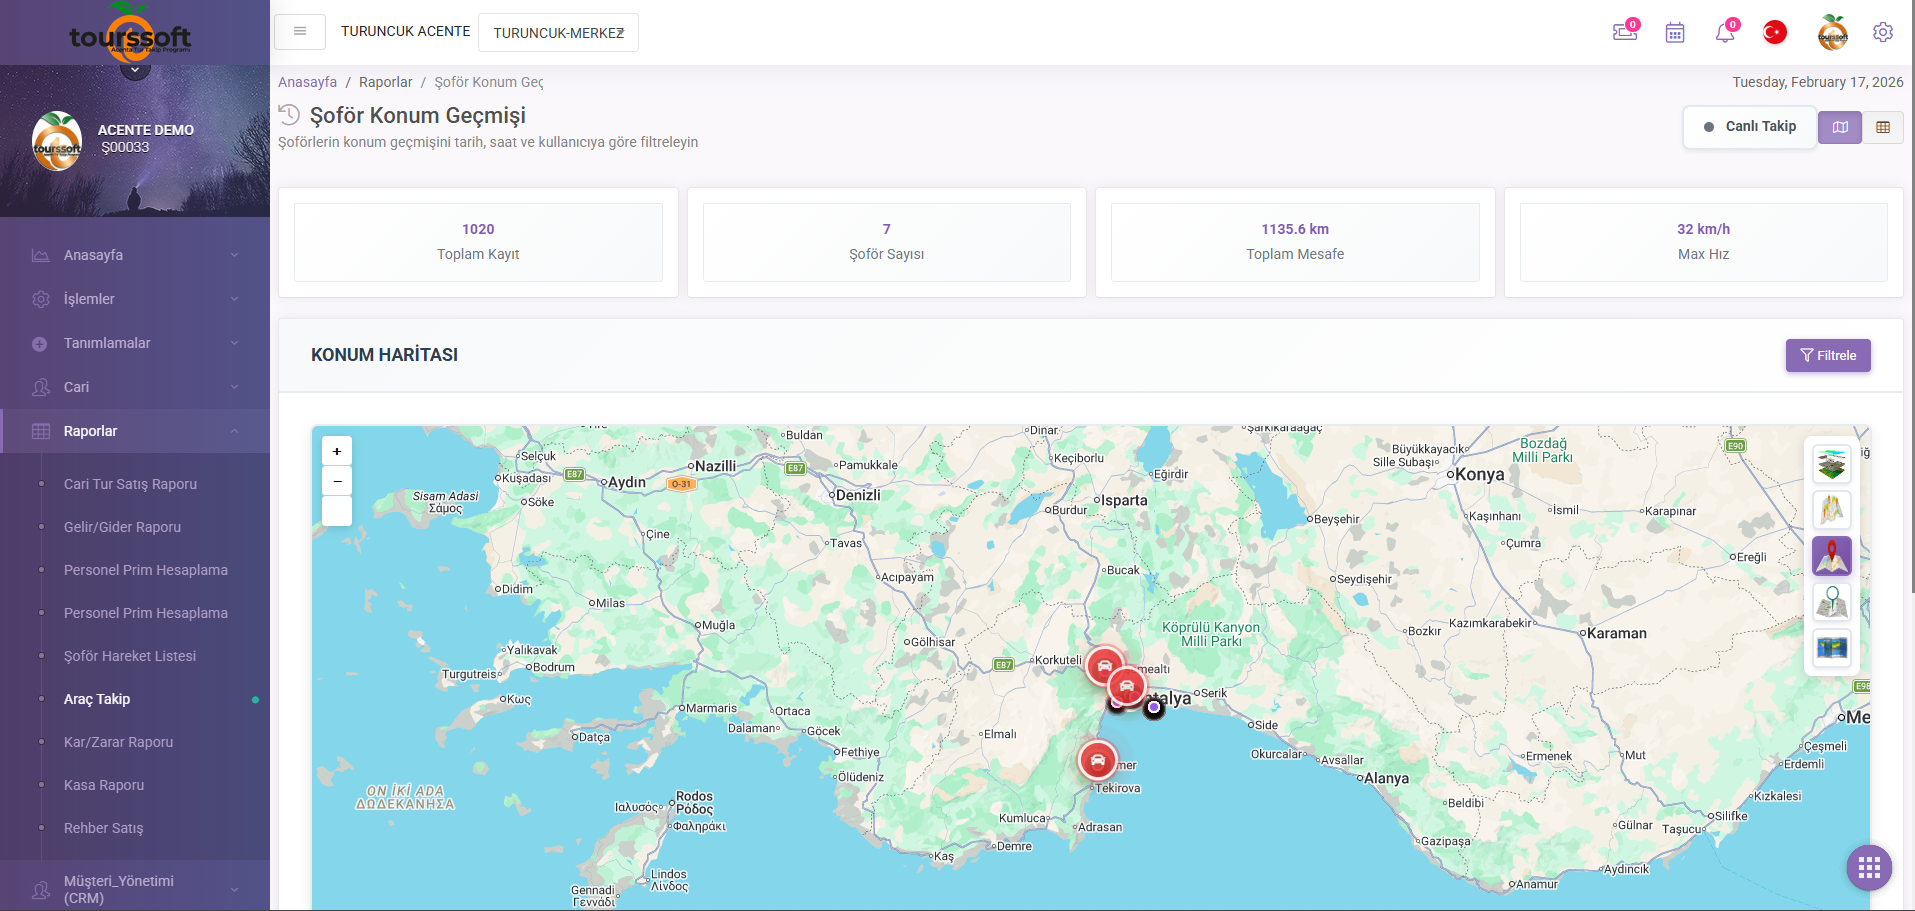Click the Filtrele button
The height and width of the screenshot is (911, 1915).
1828,355
